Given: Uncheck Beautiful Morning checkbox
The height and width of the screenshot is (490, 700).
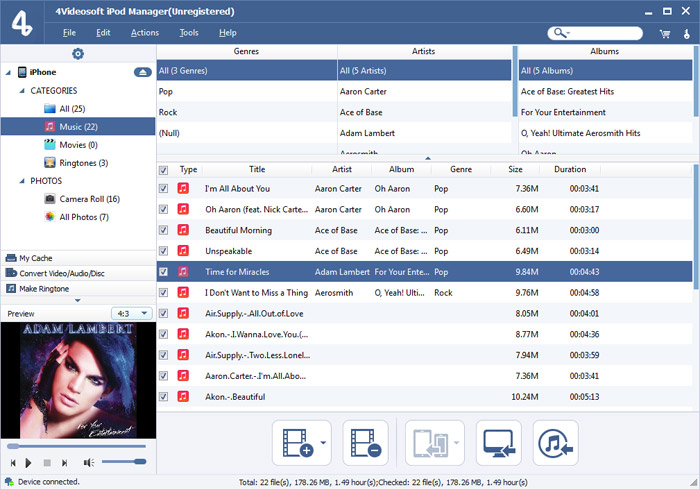Looking at the screenshot, I should pyautogui.click(x=163, y=230).
